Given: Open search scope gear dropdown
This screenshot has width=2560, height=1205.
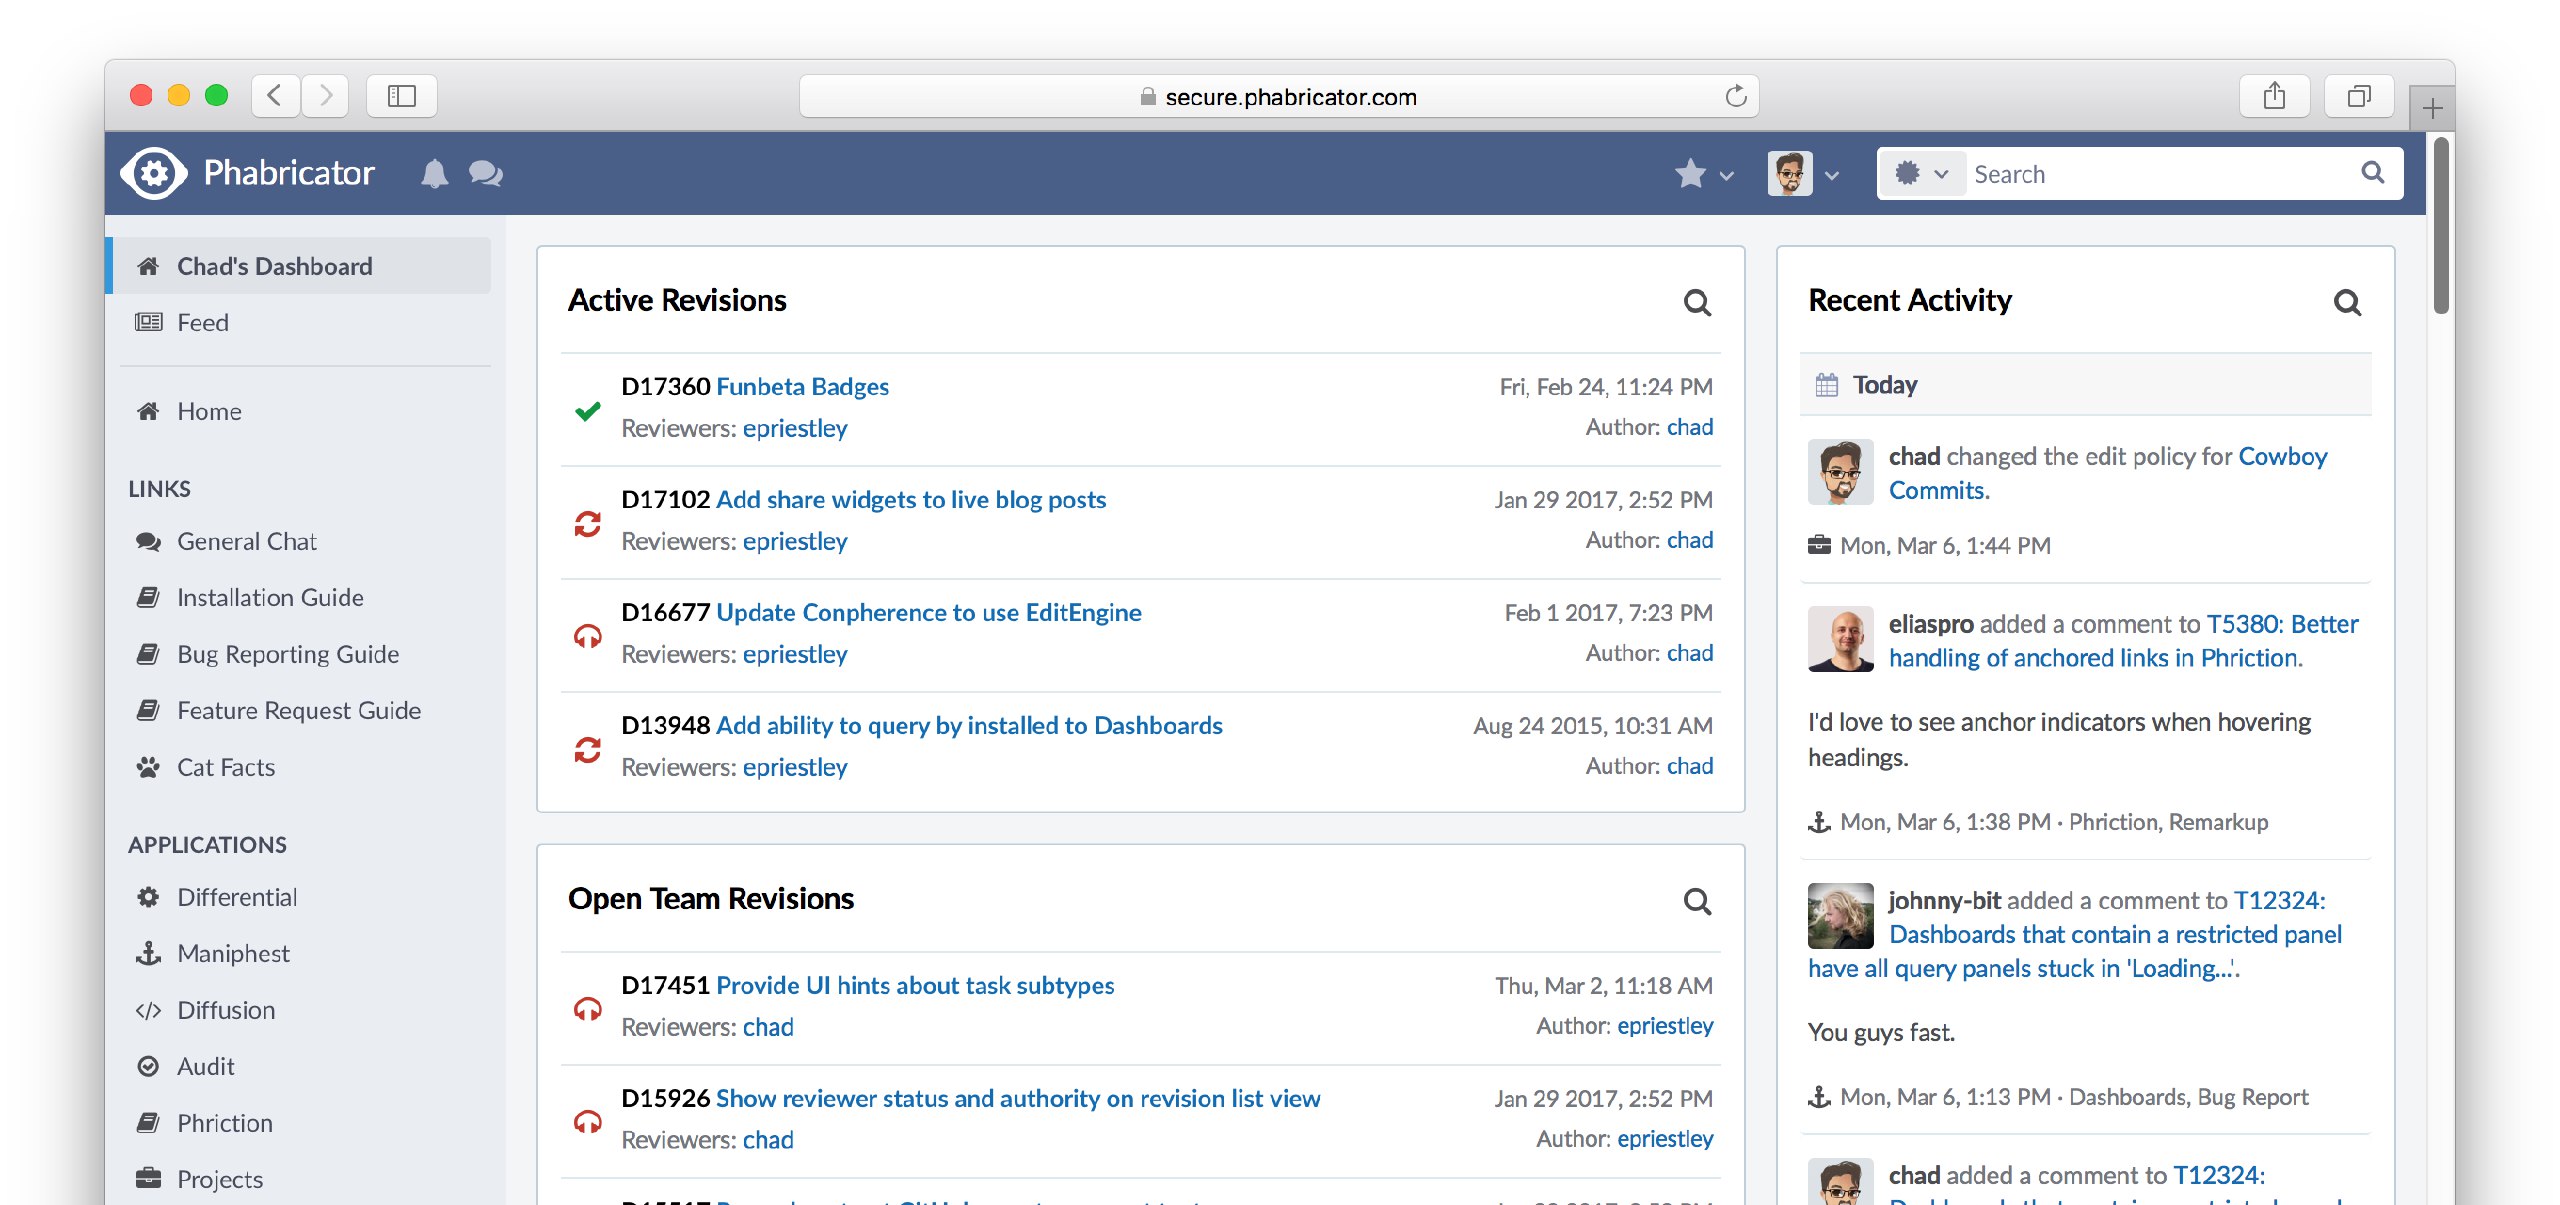Looking at the screenshot, I should click(1921, 174).
